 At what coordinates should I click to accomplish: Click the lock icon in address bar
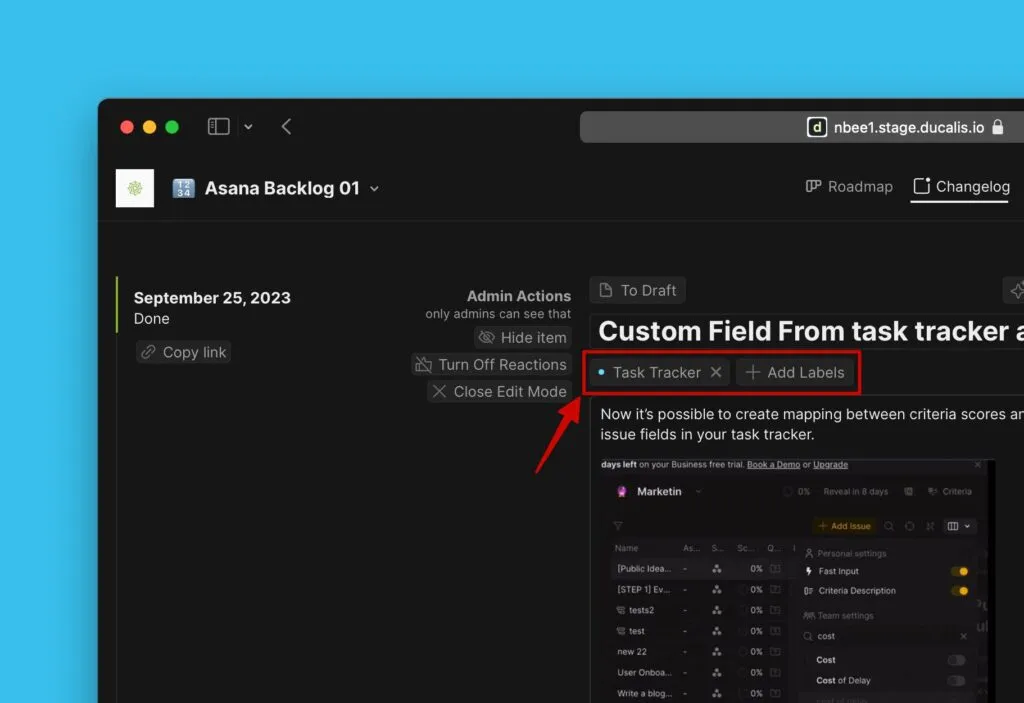[x=997, y=127]
